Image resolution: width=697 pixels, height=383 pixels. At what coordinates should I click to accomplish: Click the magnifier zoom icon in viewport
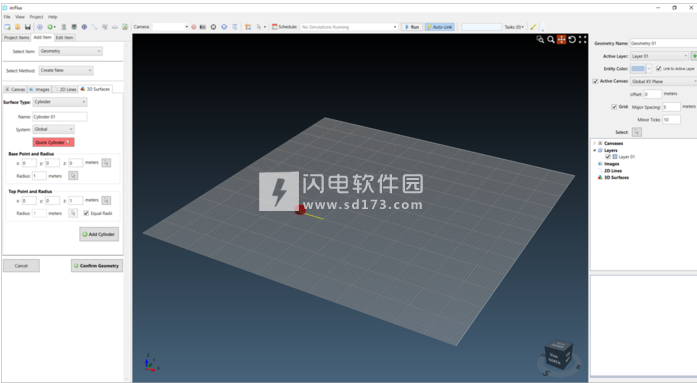point(551,40)
